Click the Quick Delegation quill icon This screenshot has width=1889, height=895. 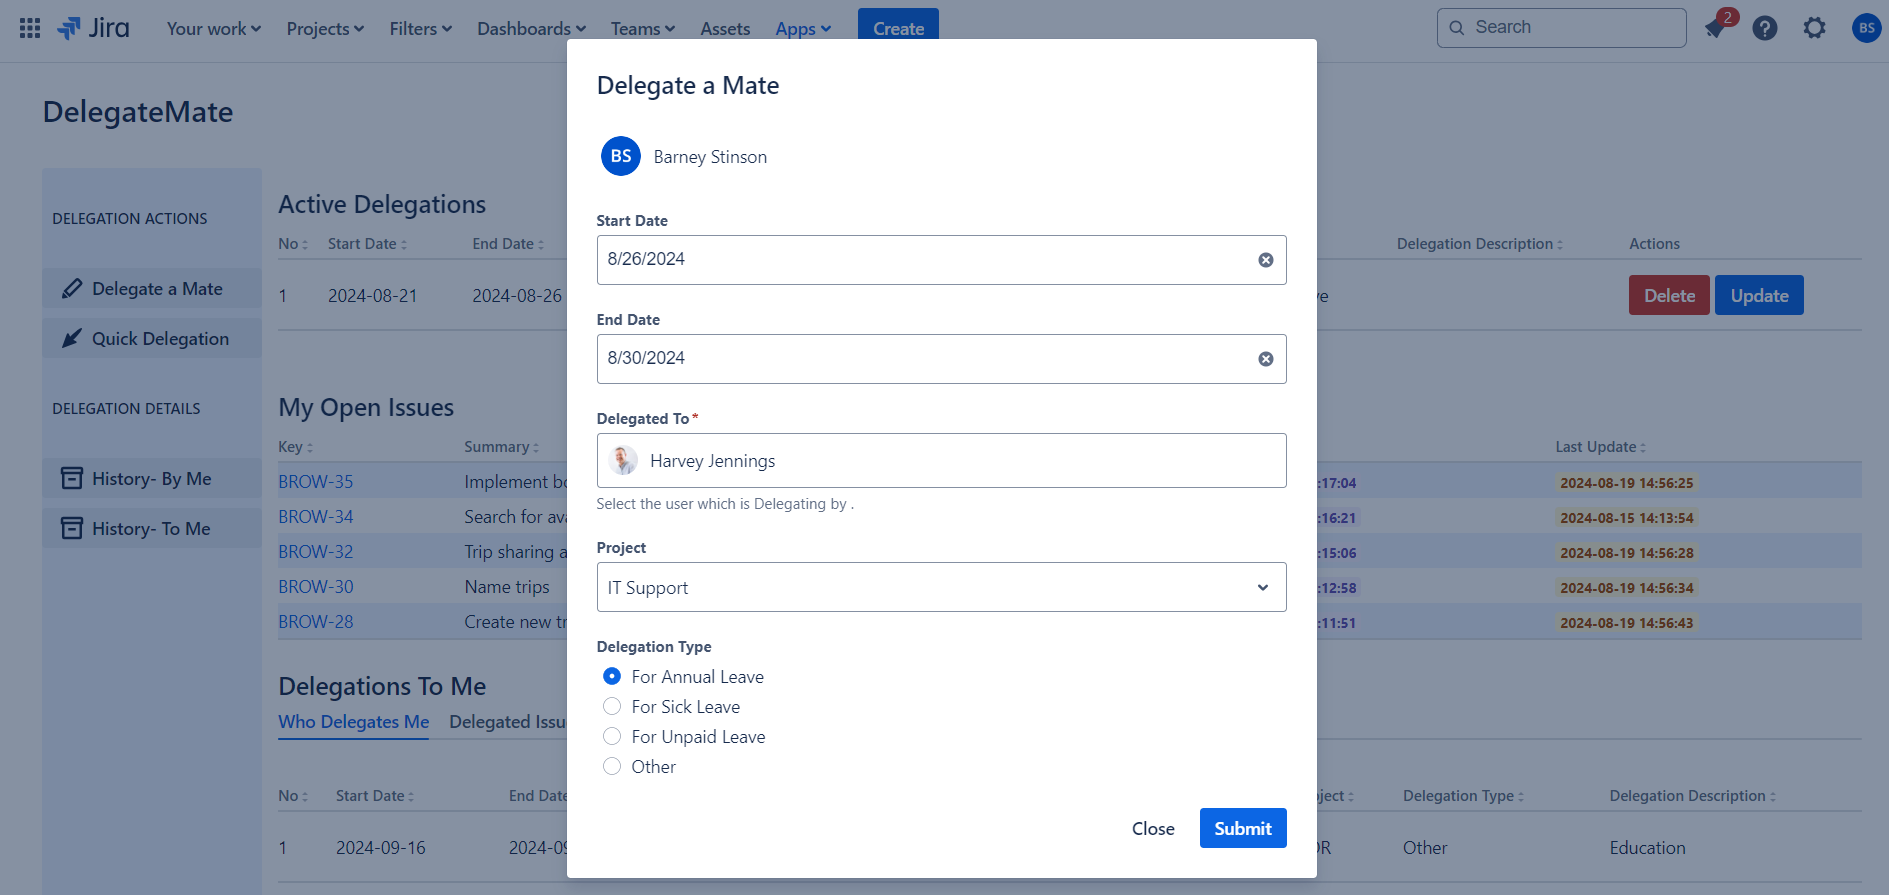tap(72, 339)
